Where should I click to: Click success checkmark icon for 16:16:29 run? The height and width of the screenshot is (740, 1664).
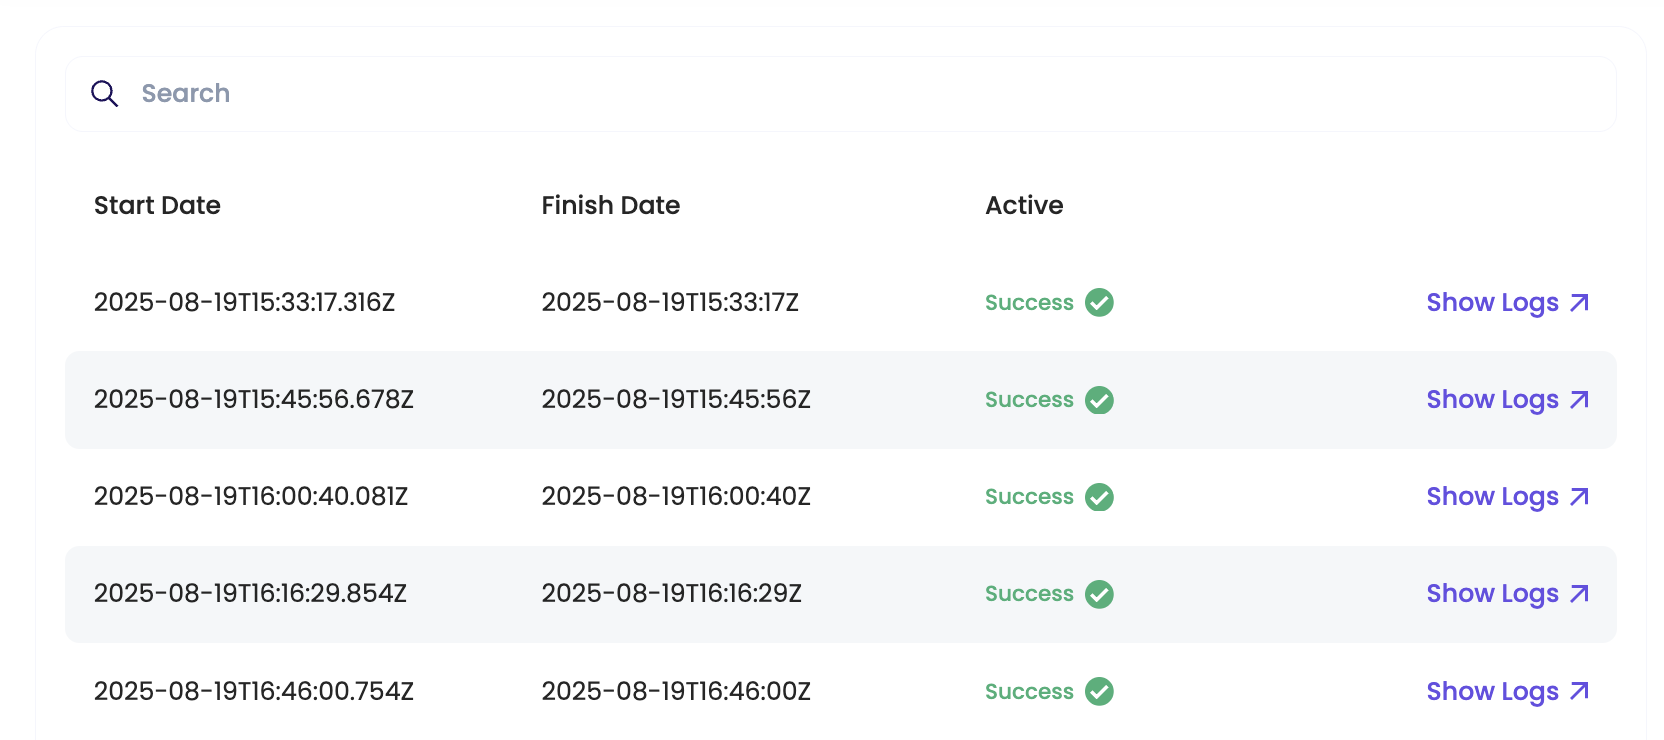point(1099,594)
